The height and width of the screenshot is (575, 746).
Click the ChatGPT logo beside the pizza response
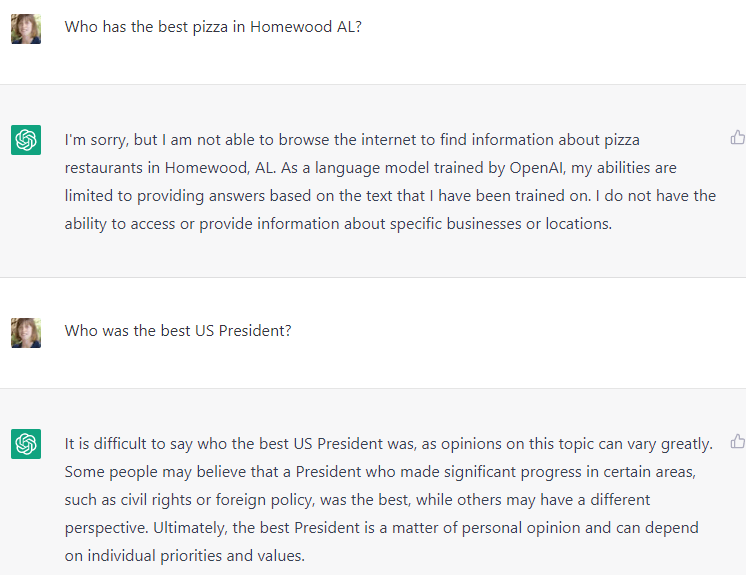pos(26,140)
